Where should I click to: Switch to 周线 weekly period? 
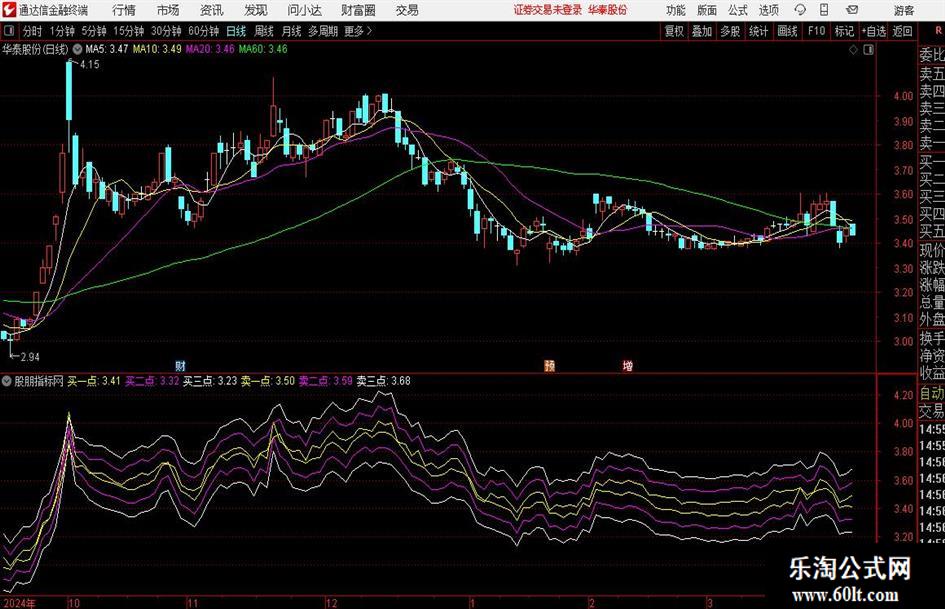tap(264, 31)
